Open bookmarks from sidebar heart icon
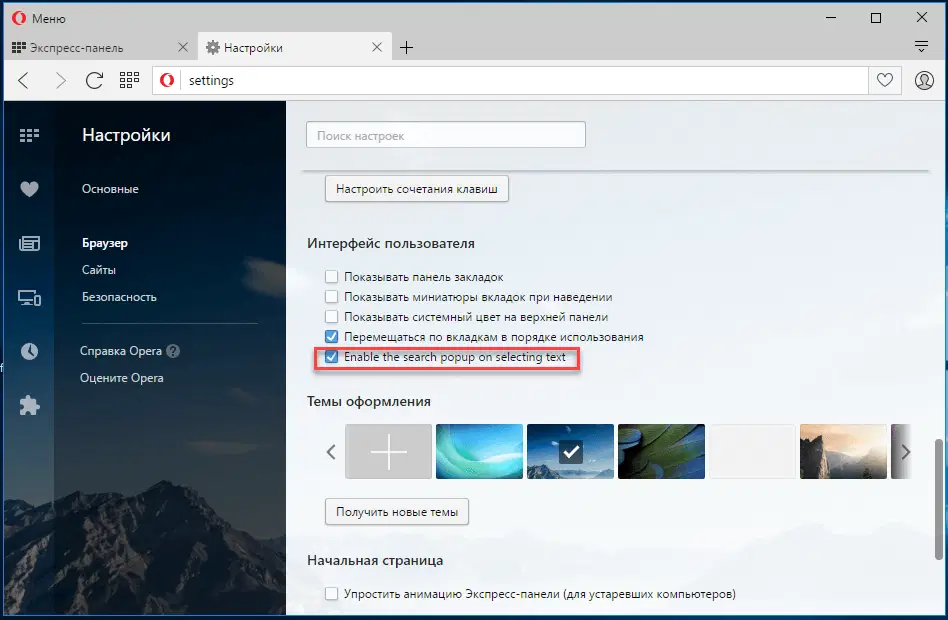The height and width of the screenshot is (620, 948). (29, 189)
